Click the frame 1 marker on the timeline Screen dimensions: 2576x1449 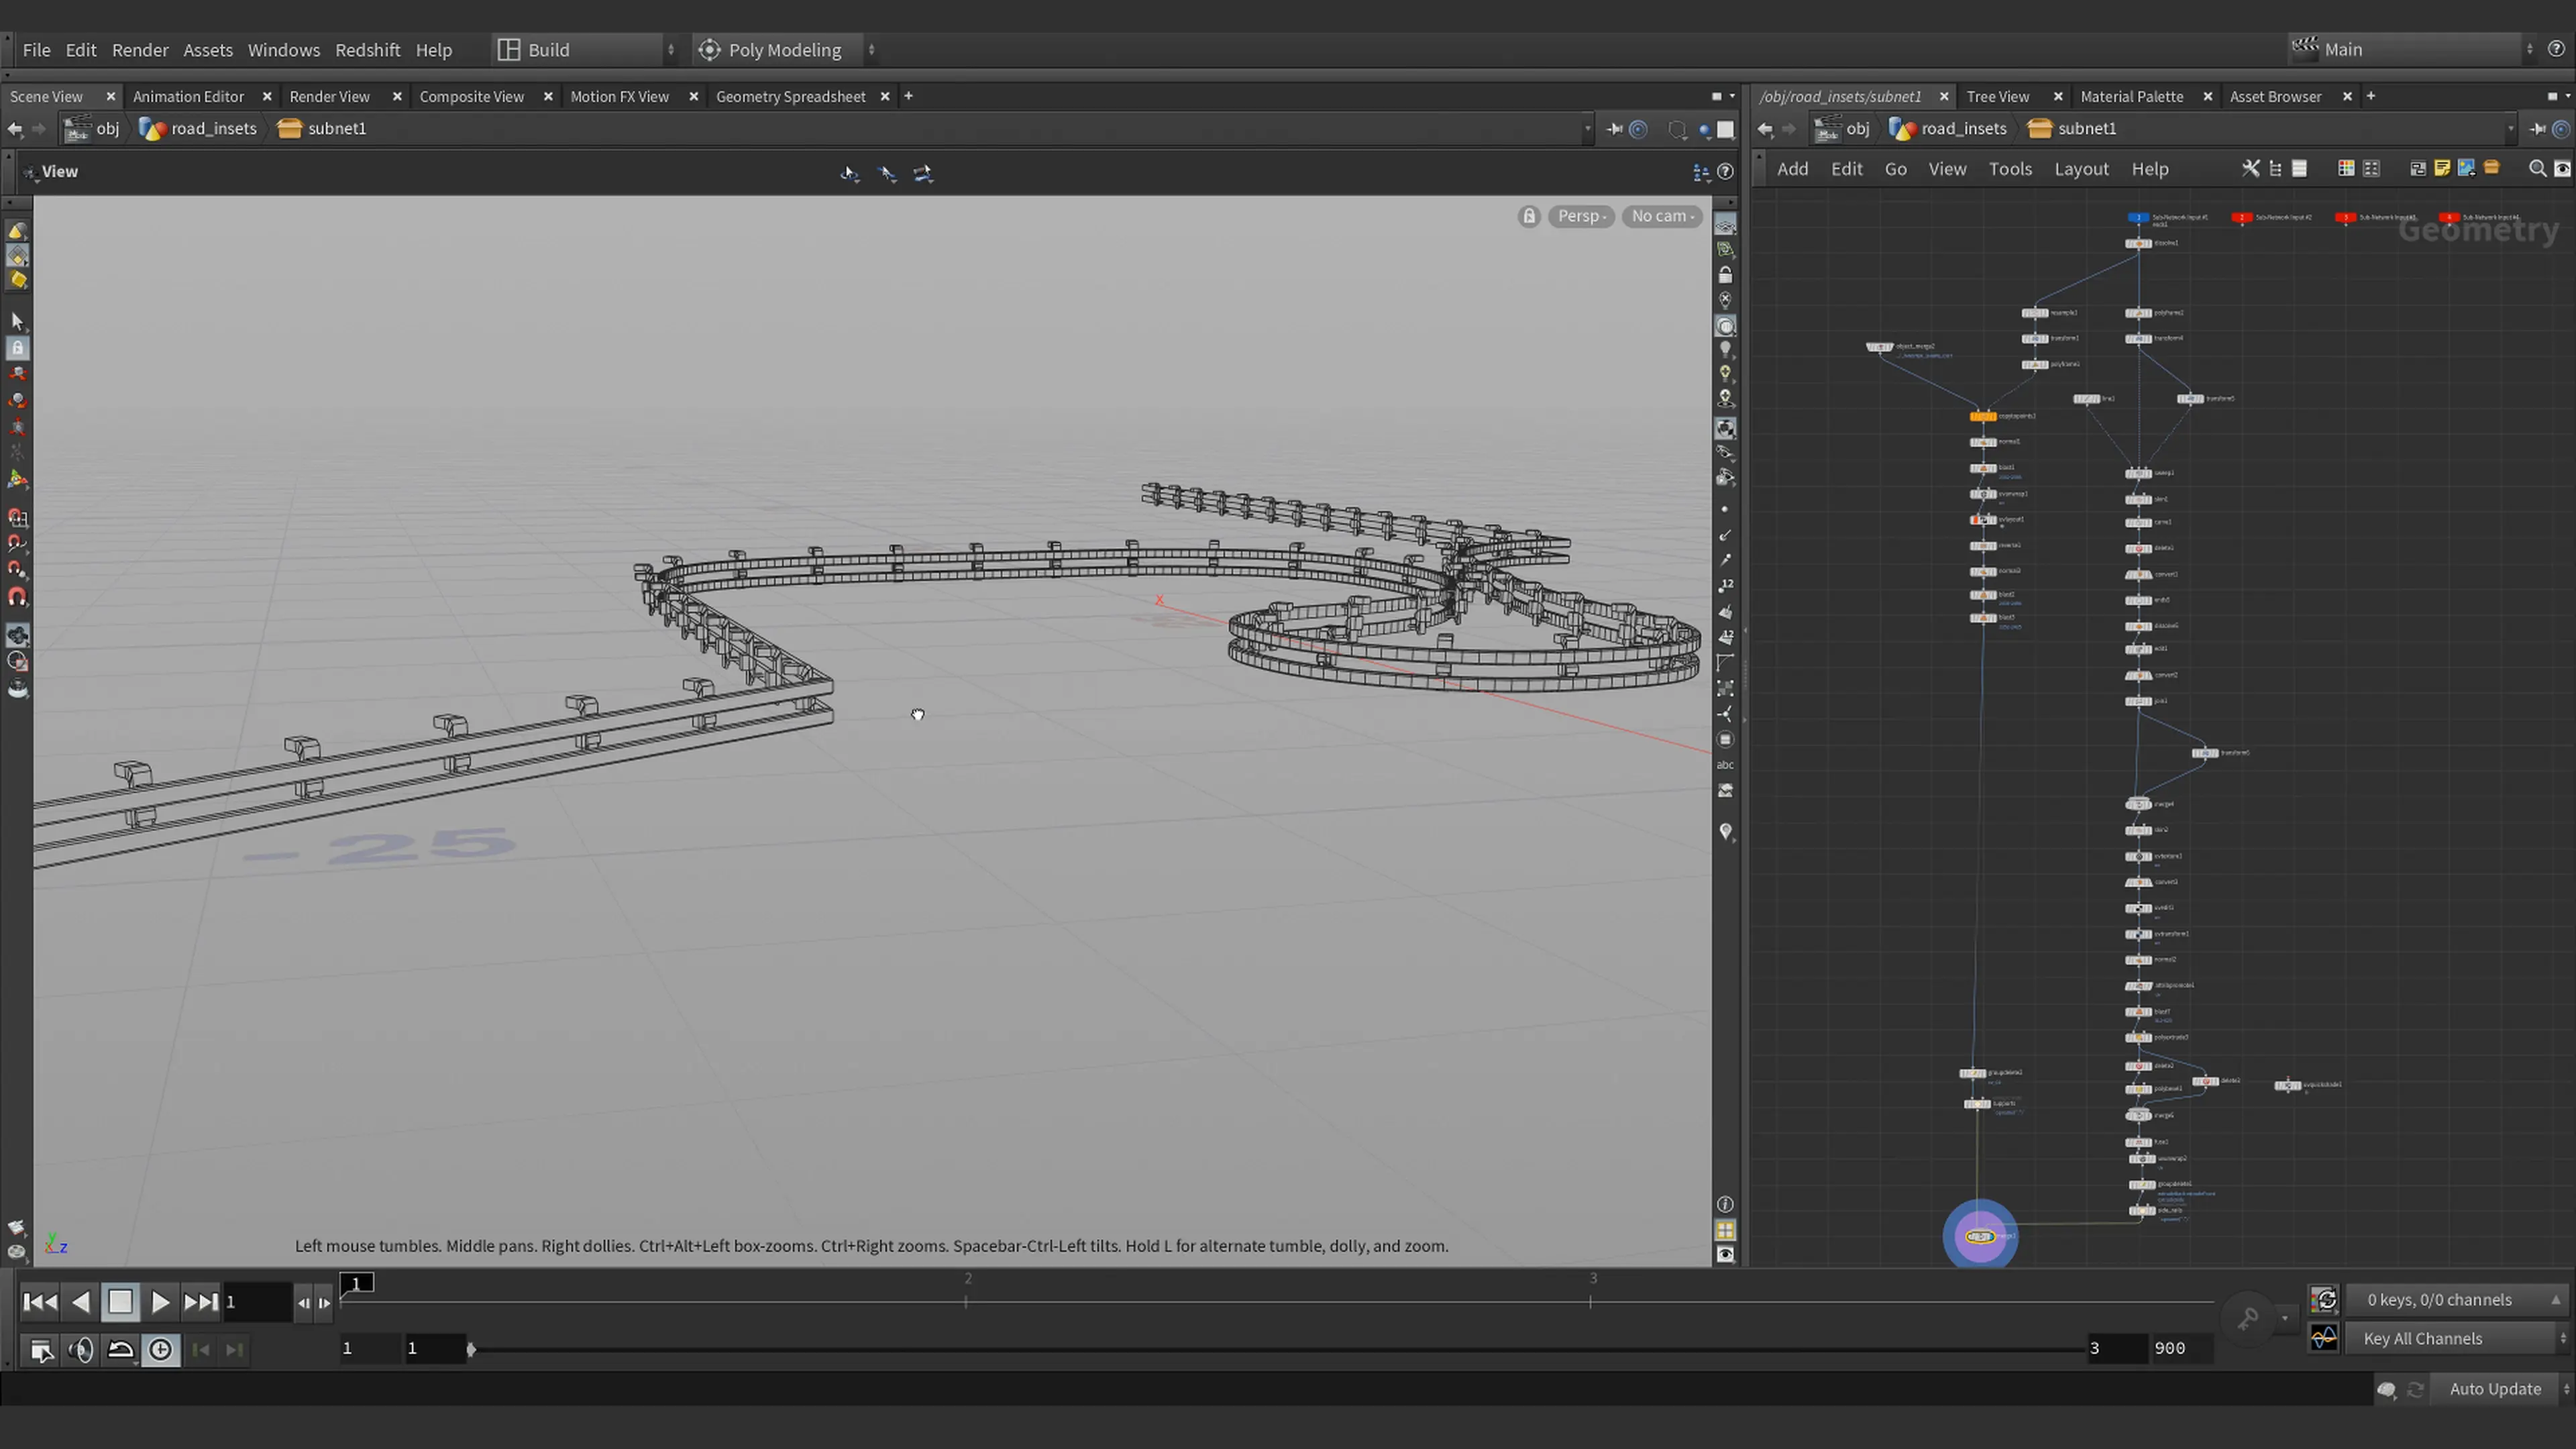(356, 1283)
